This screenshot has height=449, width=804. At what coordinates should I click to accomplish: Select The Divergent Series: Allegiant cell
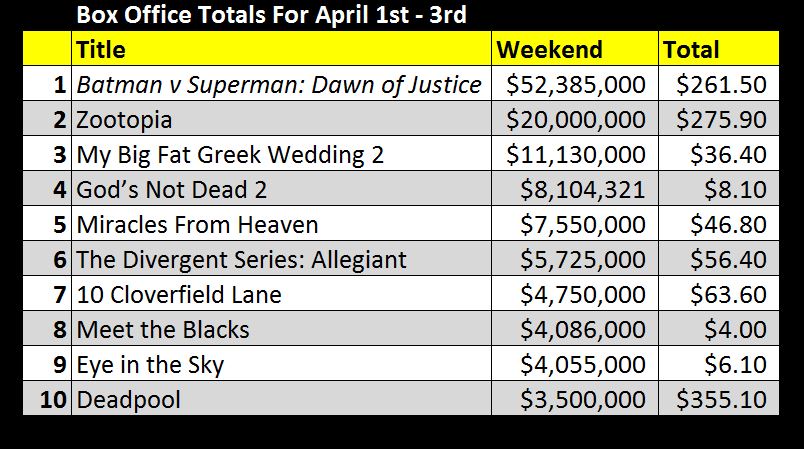click(x=241, y=260)
